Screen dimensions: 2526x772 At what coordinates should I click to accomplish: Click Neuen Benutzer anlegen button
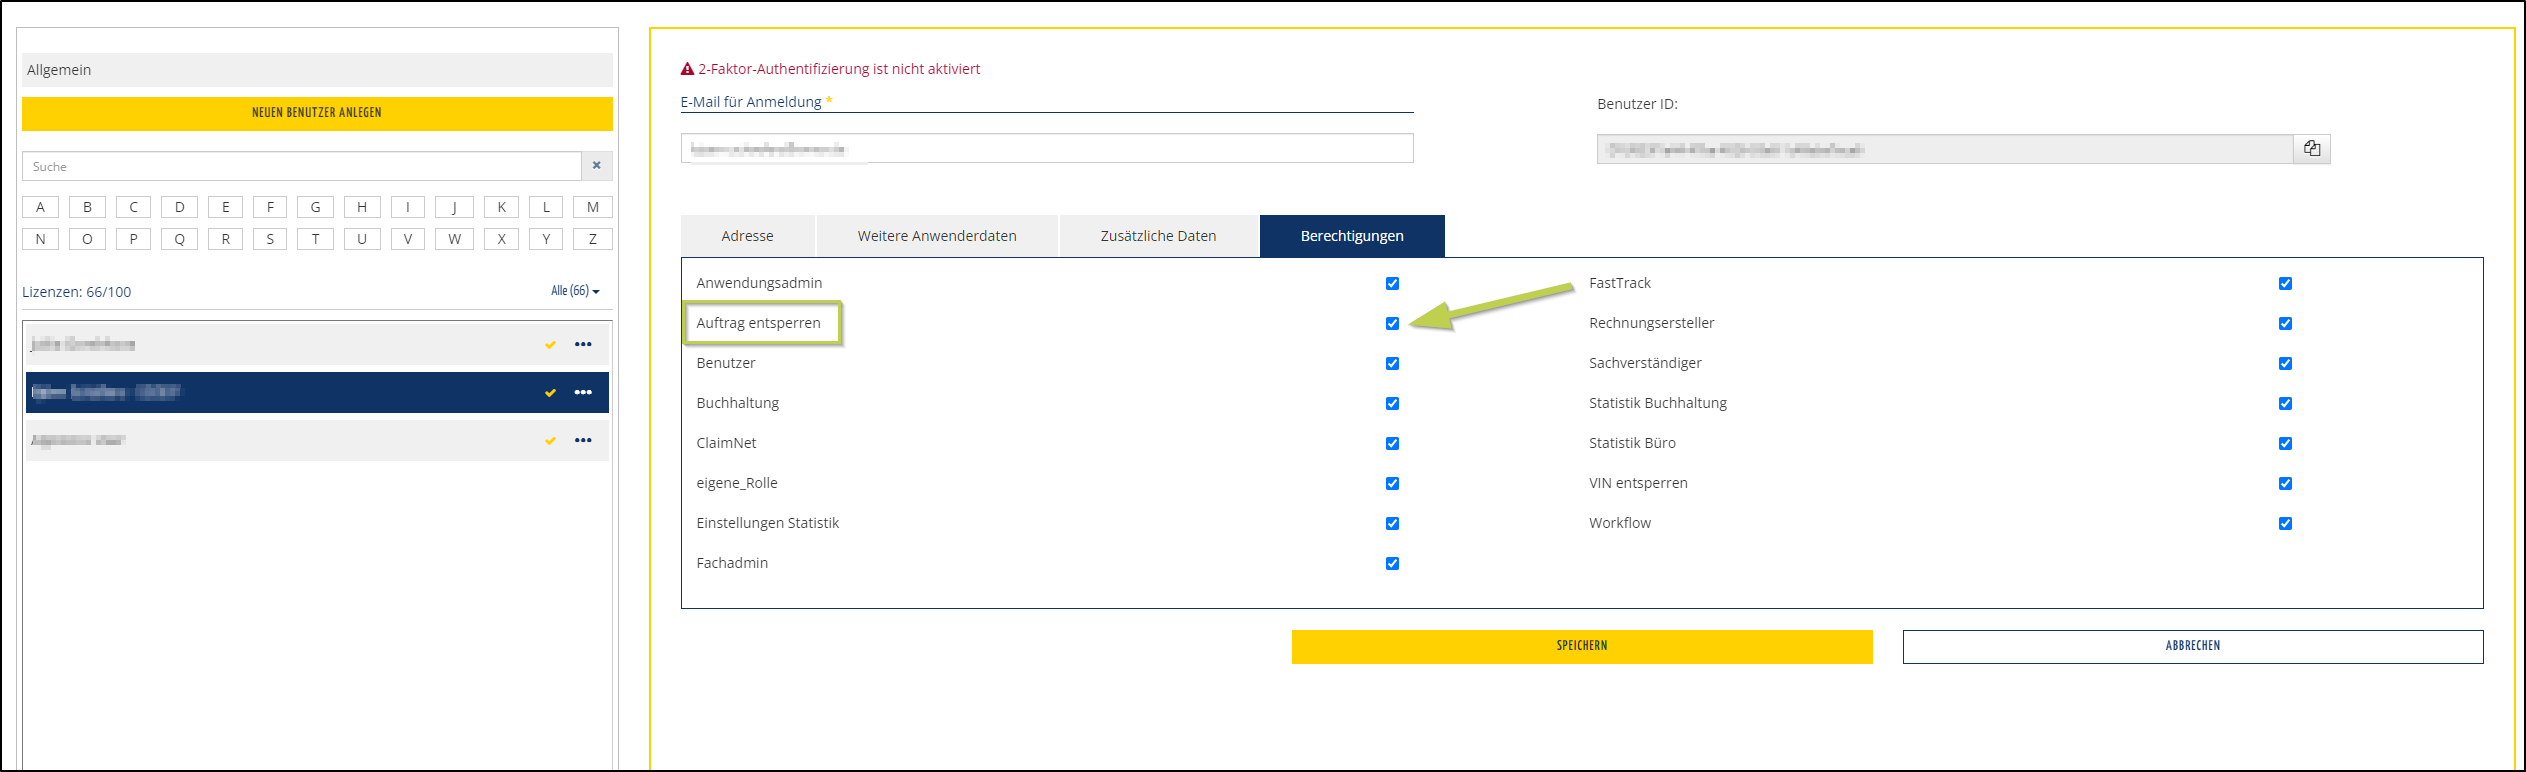tap(317, 113)
